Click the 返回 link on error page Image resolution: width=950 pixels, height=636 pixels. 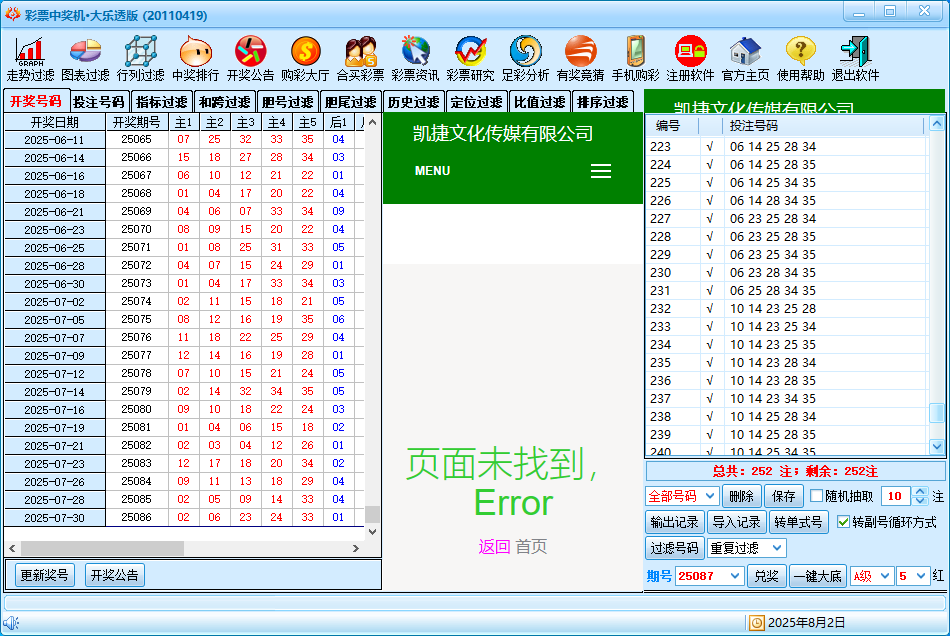click(494, 546)
